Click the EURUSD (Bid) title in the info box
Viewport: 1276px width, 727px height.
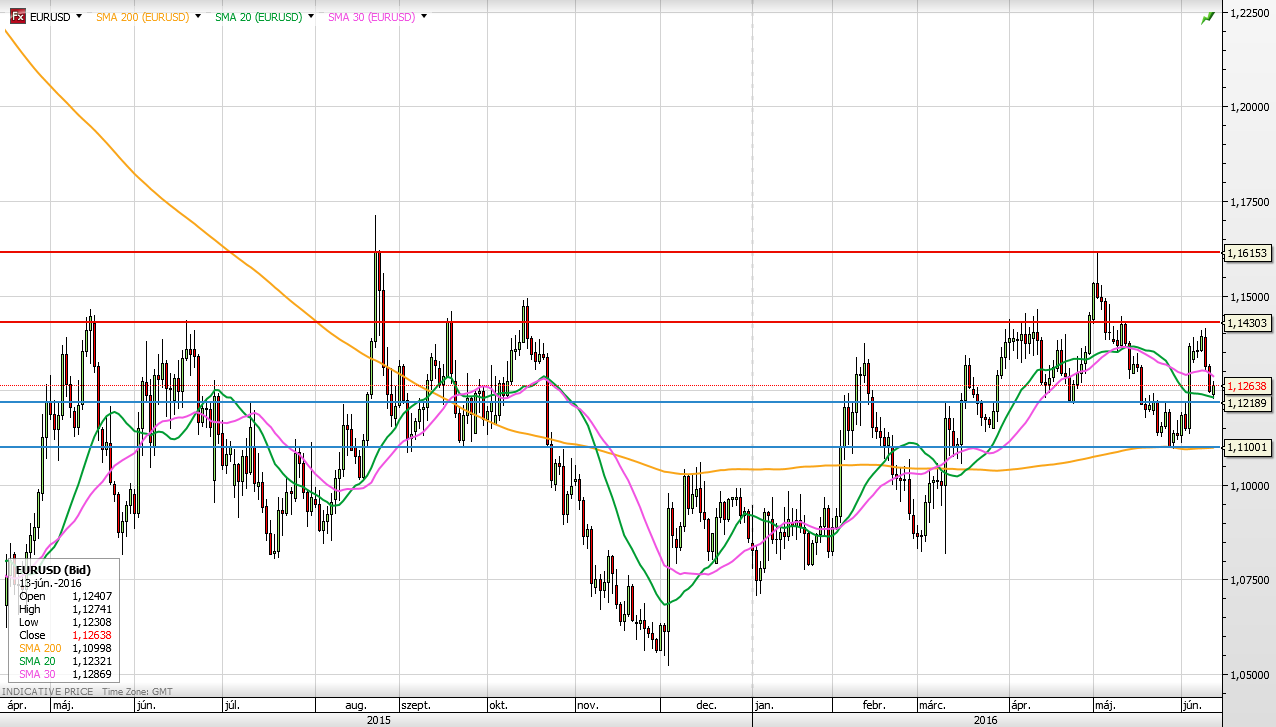point(52,570)
